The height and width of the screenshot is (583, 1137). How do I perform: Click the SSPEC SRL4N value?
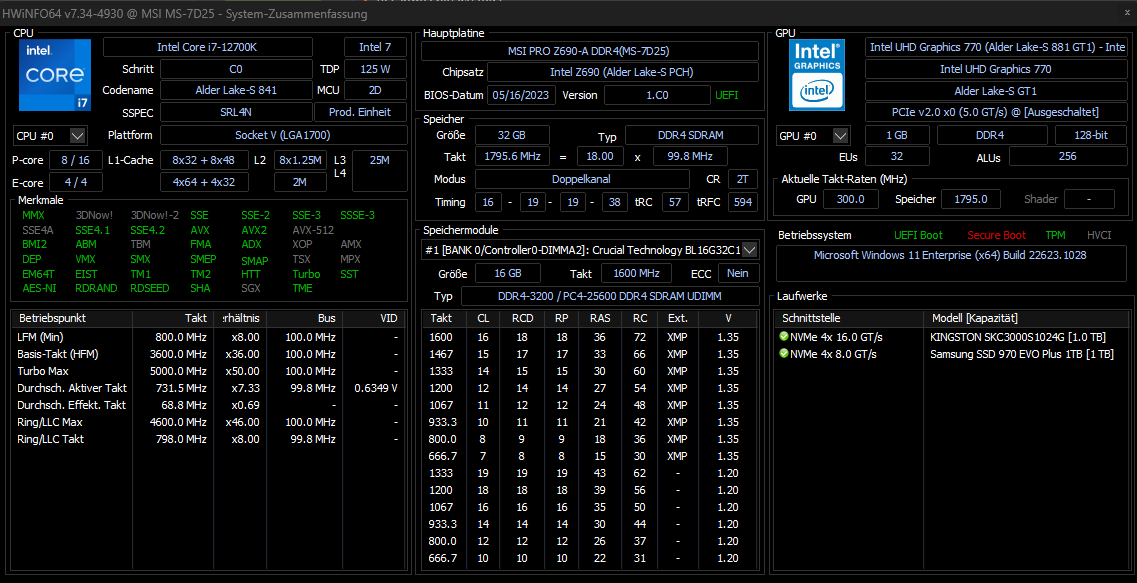pyautogui.click(x=236, y=112)
